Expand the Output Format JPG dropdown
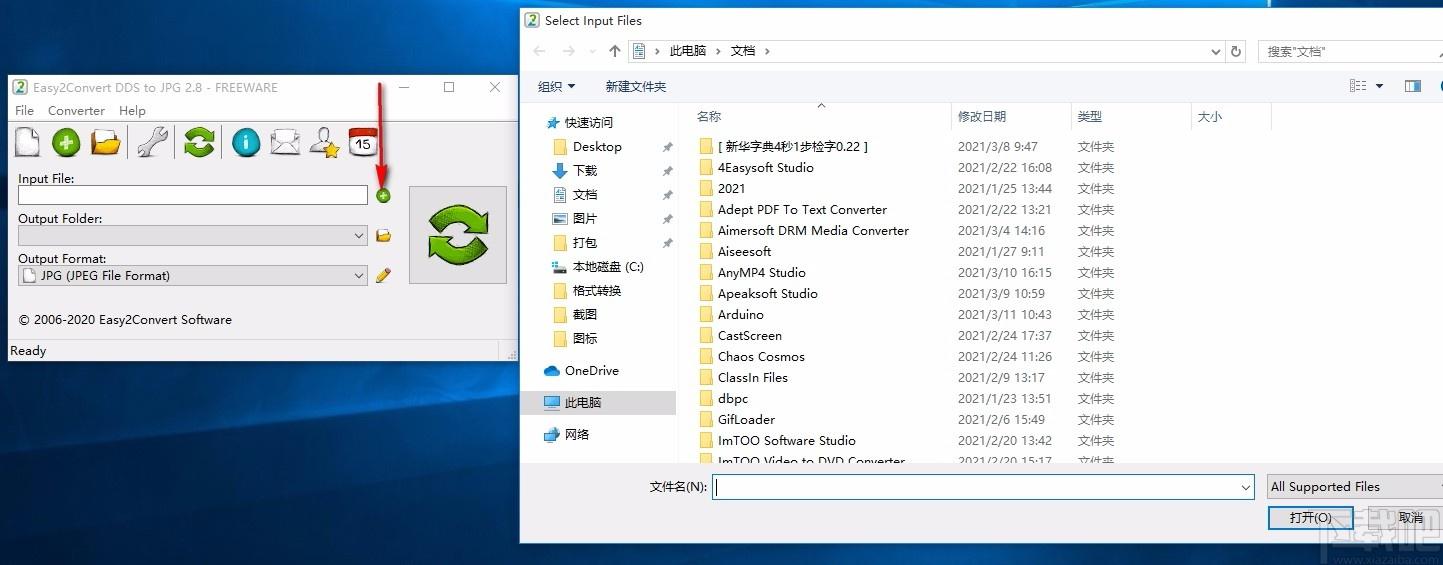 click(359, 275)
